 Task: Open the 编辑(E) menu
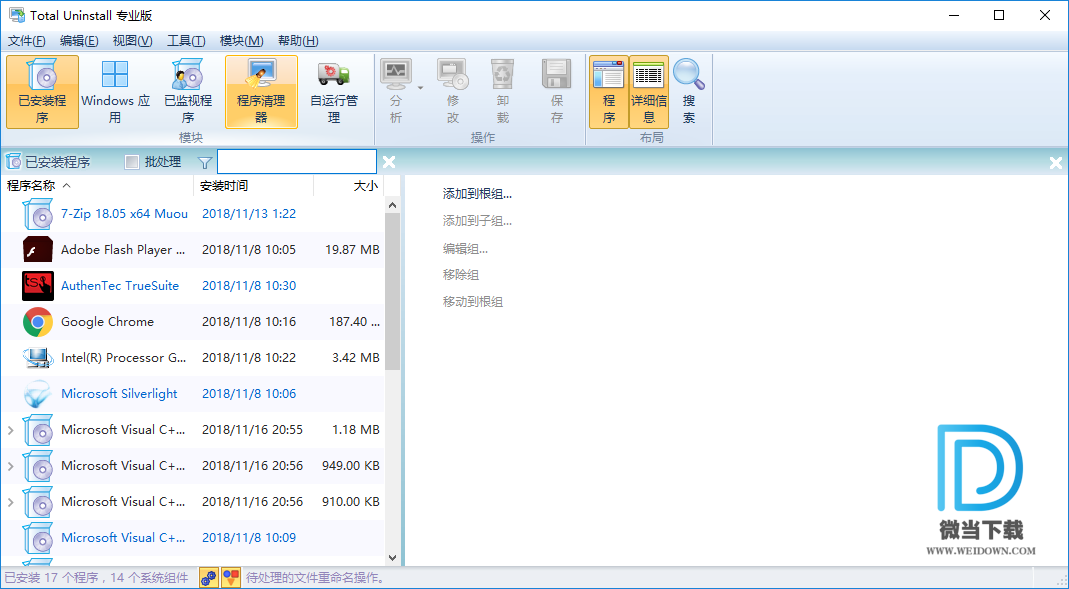(x=79, y=41)
